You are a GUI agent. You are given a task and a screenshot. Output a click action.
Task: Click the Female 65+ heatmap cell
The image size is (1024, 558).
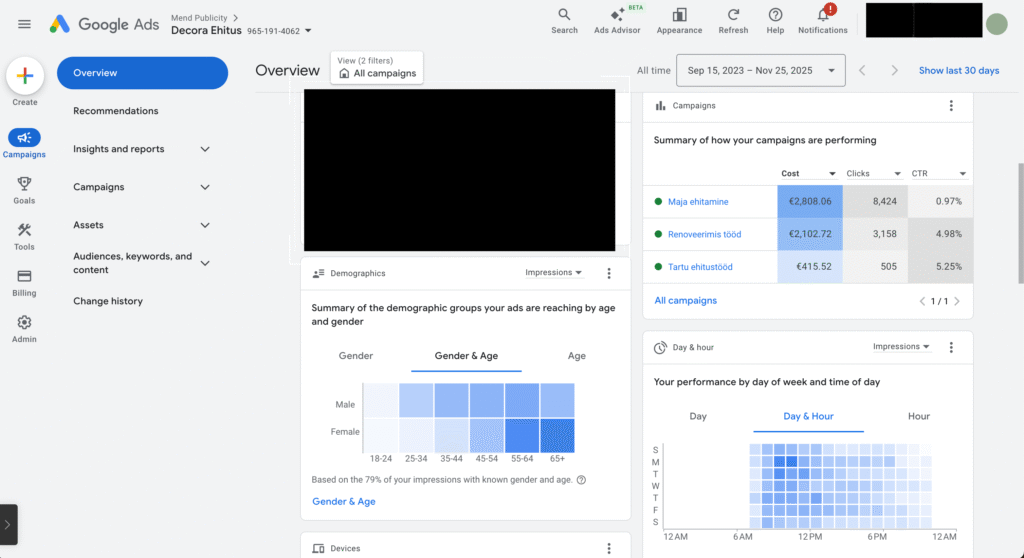(557, 434)
